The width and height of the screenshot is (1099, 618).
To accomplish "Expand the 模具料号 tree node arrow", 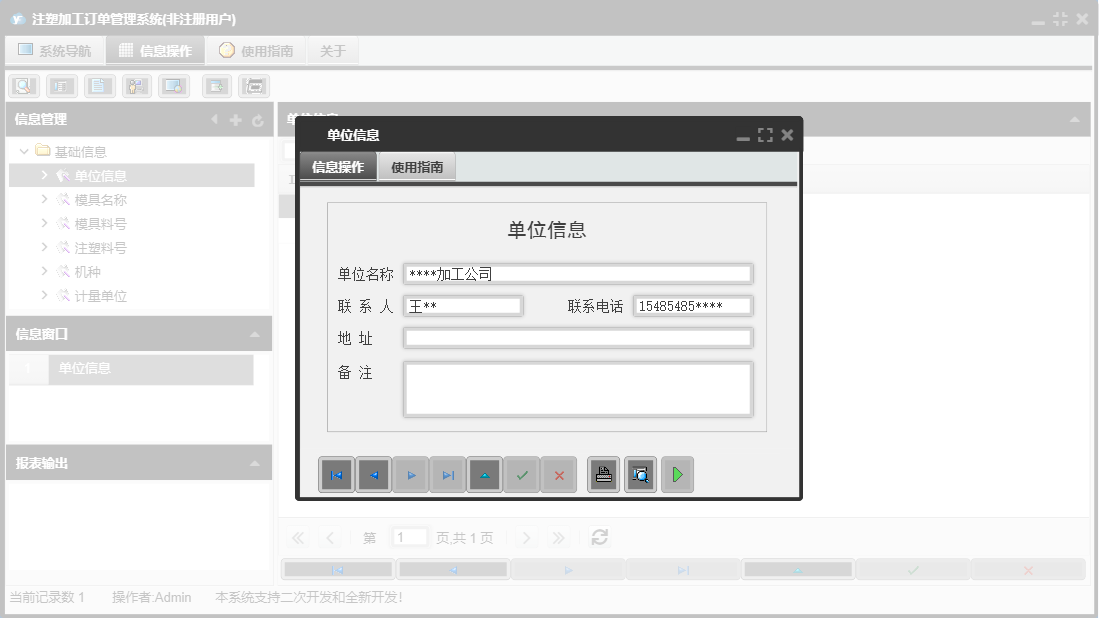I will [x=44, y=223].
